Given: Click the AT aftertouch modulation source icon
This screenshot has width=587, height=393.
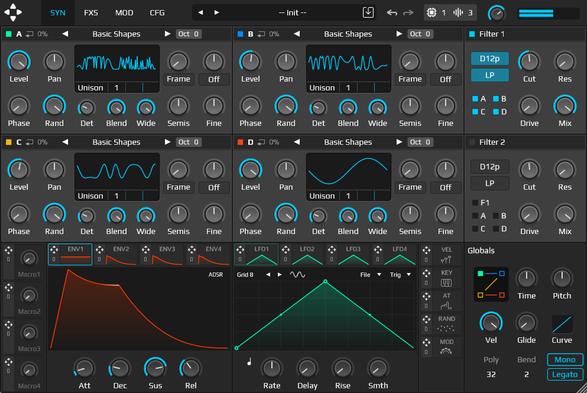Looking at the screenshot, I should click(x=446, y=306).
